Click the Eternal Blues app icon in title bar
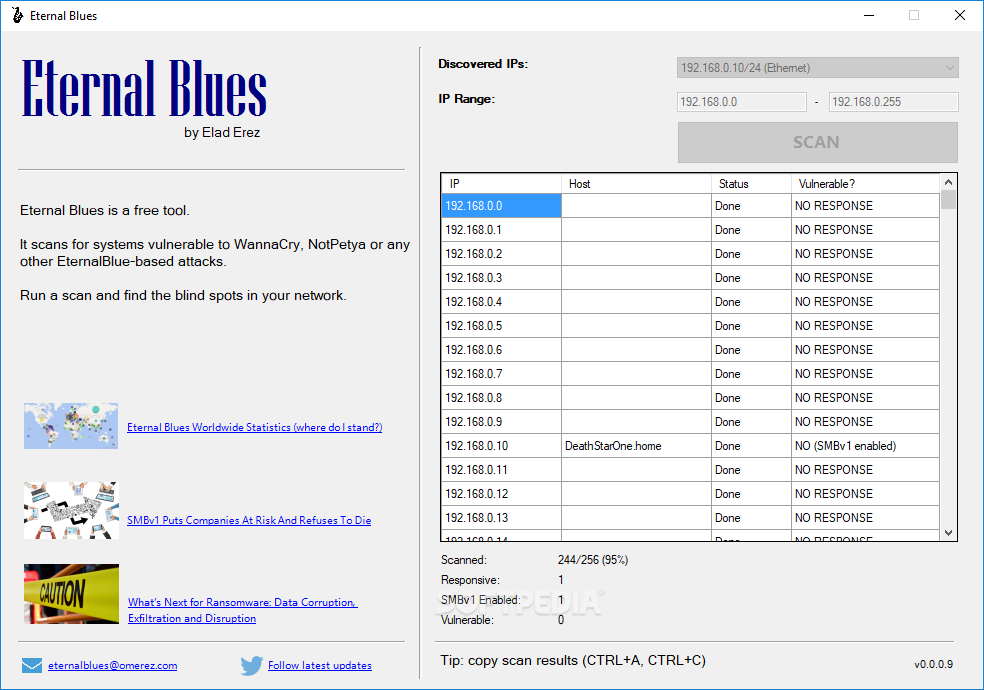This screenshot has height=690, width=984. tap(18, 15)
